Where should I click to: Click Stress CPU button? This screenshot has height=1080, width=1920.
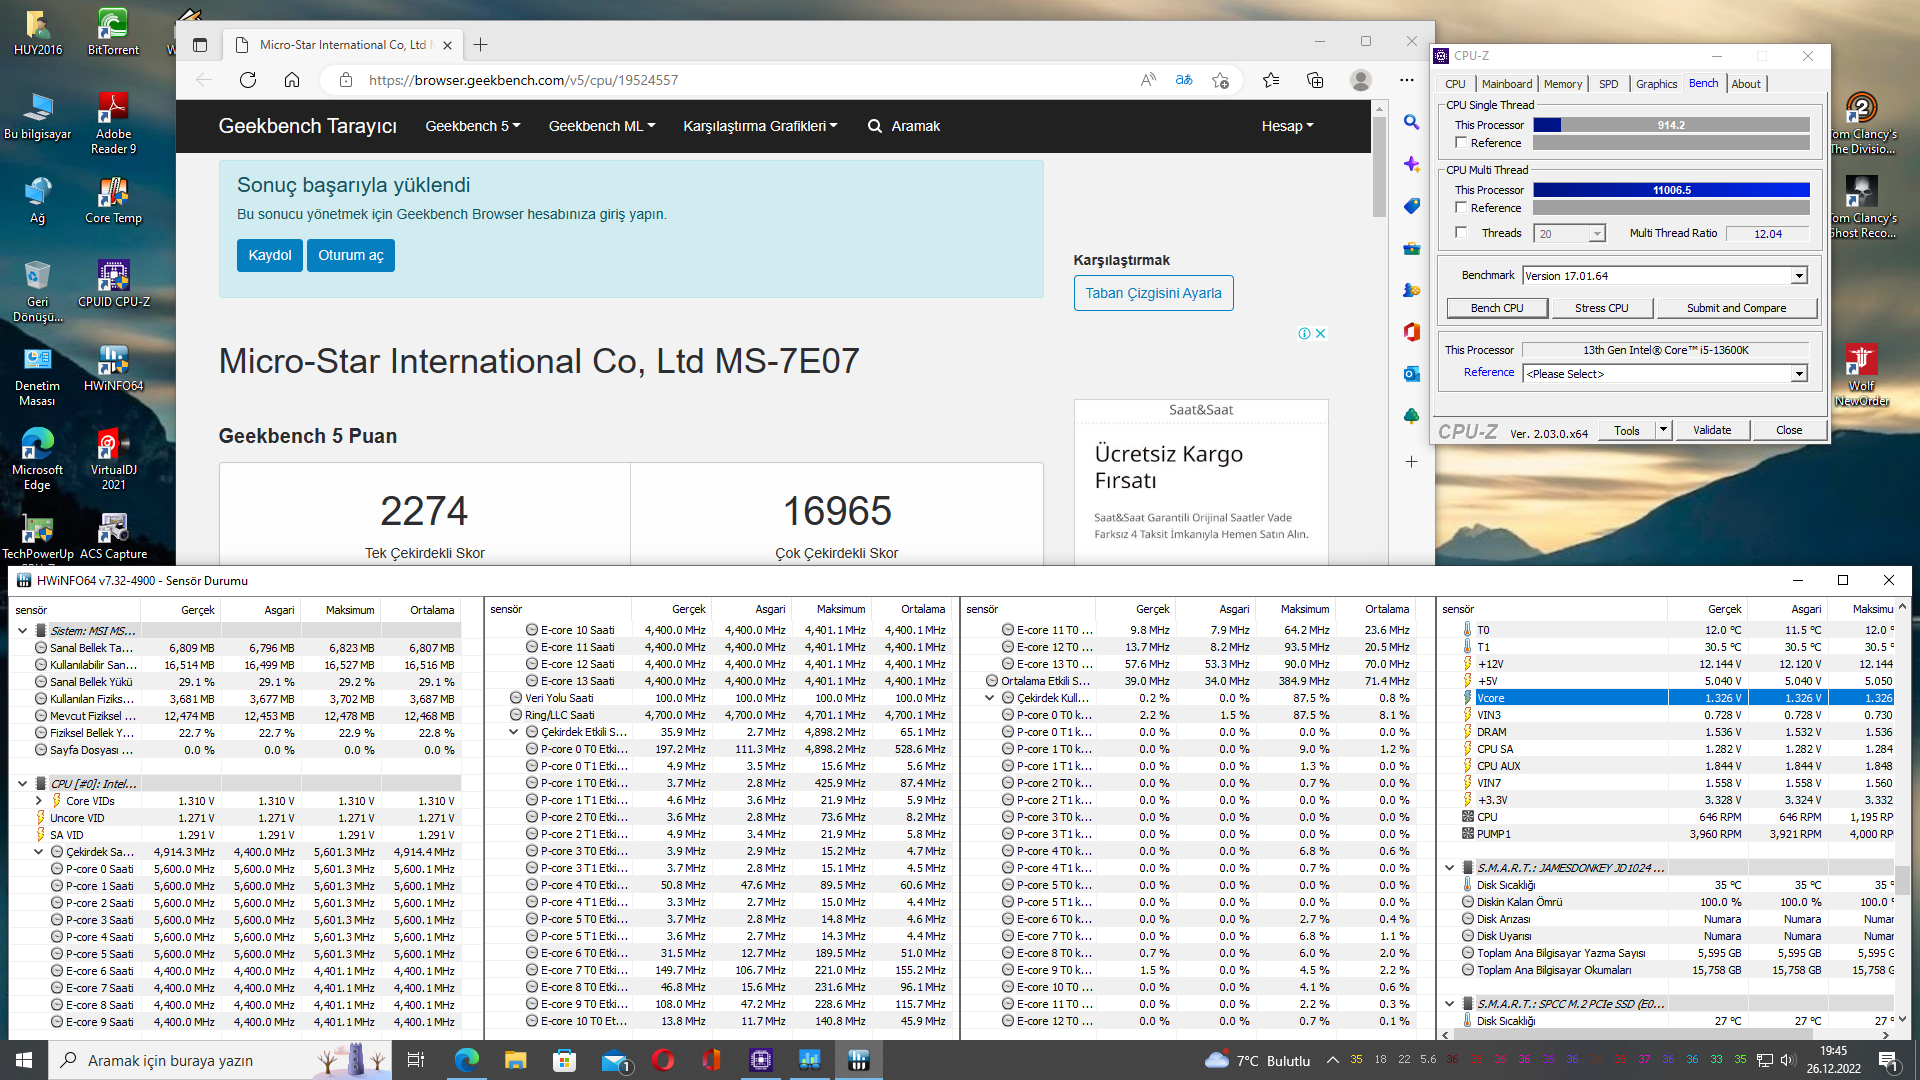(1601, 308)
